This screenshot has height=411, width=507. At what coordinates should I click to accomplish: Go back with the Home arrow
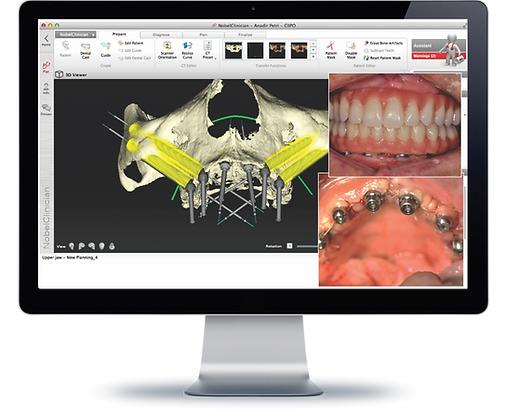coord(46,40)
